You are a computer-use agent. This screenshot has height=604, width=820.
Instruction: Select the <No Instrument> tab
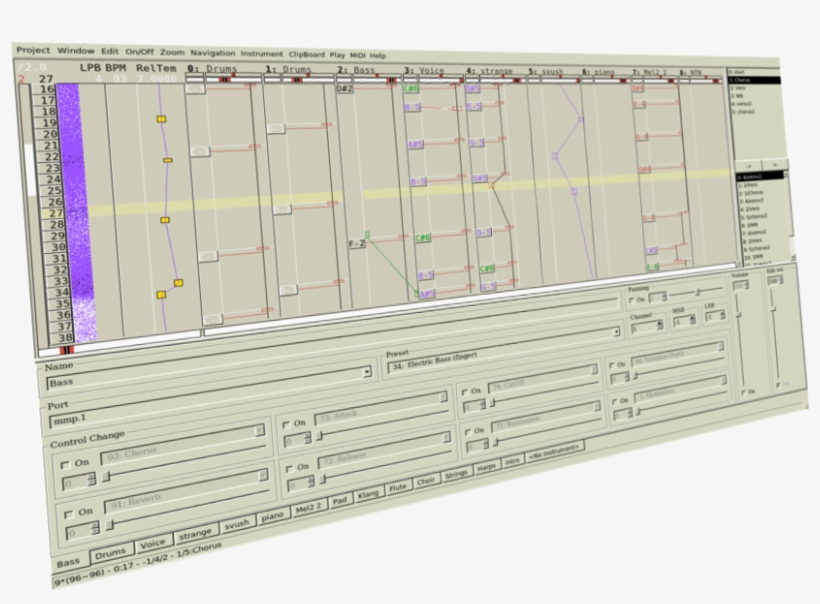tap(554, 452)
